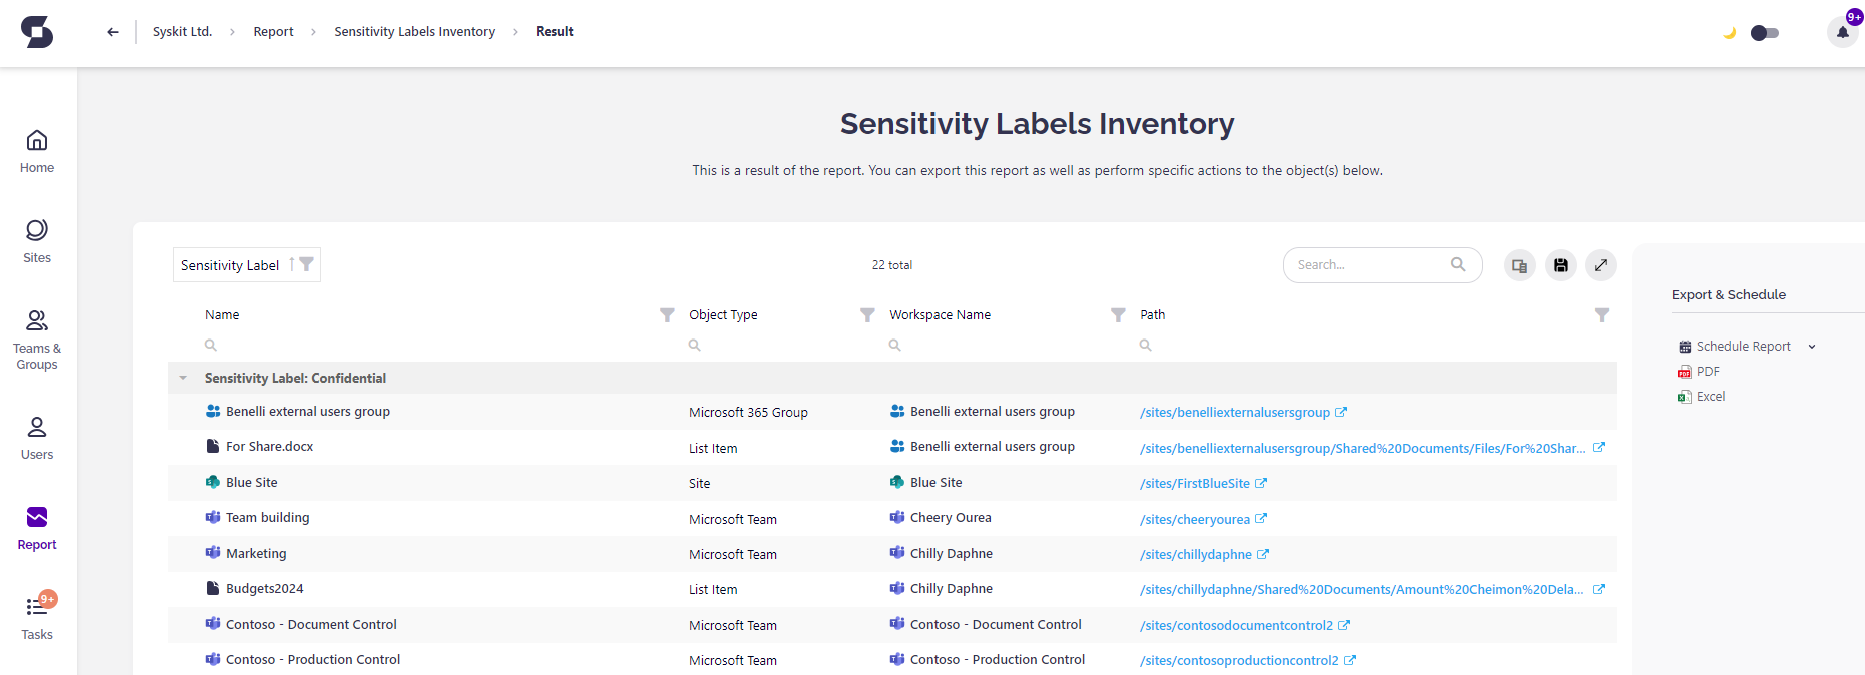Screen dimensions: 1865x675
Task: Open Users in the sidebar
Action: click(37, 438)
